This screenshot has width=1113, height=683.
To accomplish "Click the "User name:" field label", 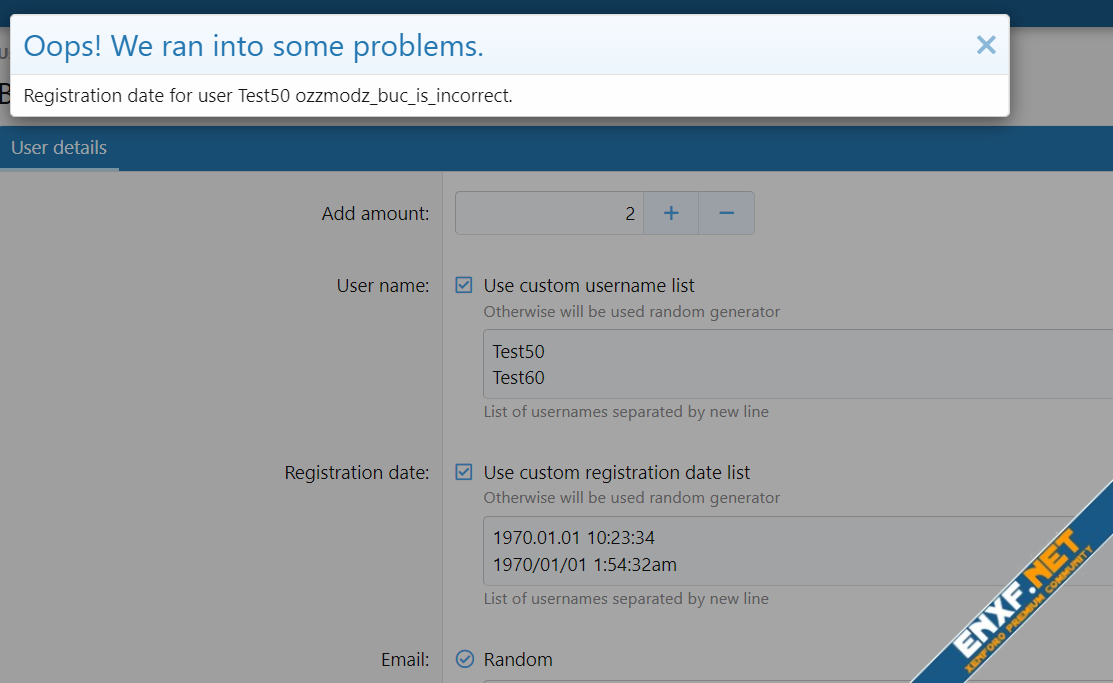I will coord(382,286).
